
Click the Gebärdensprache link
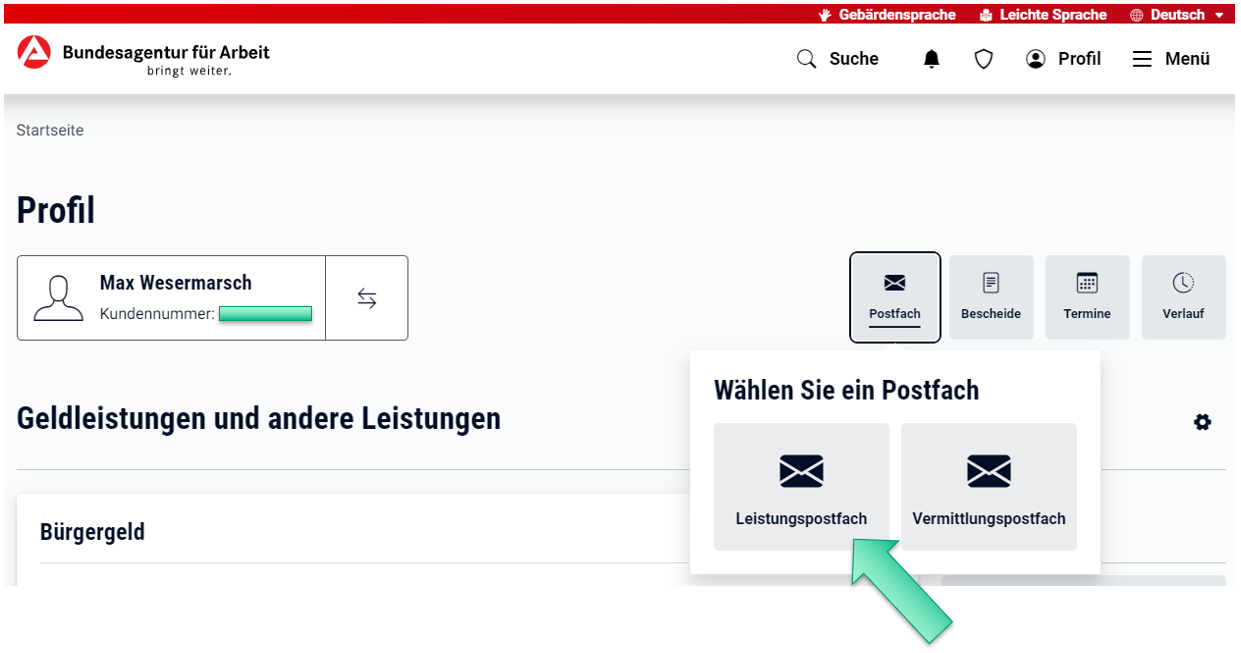[x=887, y=15]
